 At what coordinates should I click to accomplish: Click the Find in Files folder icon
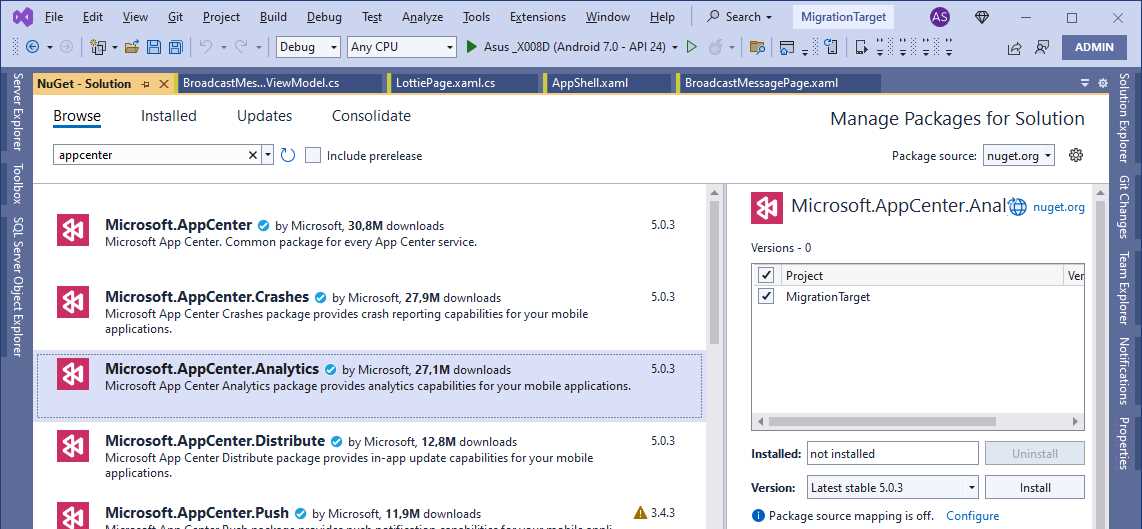click(757, 47)
